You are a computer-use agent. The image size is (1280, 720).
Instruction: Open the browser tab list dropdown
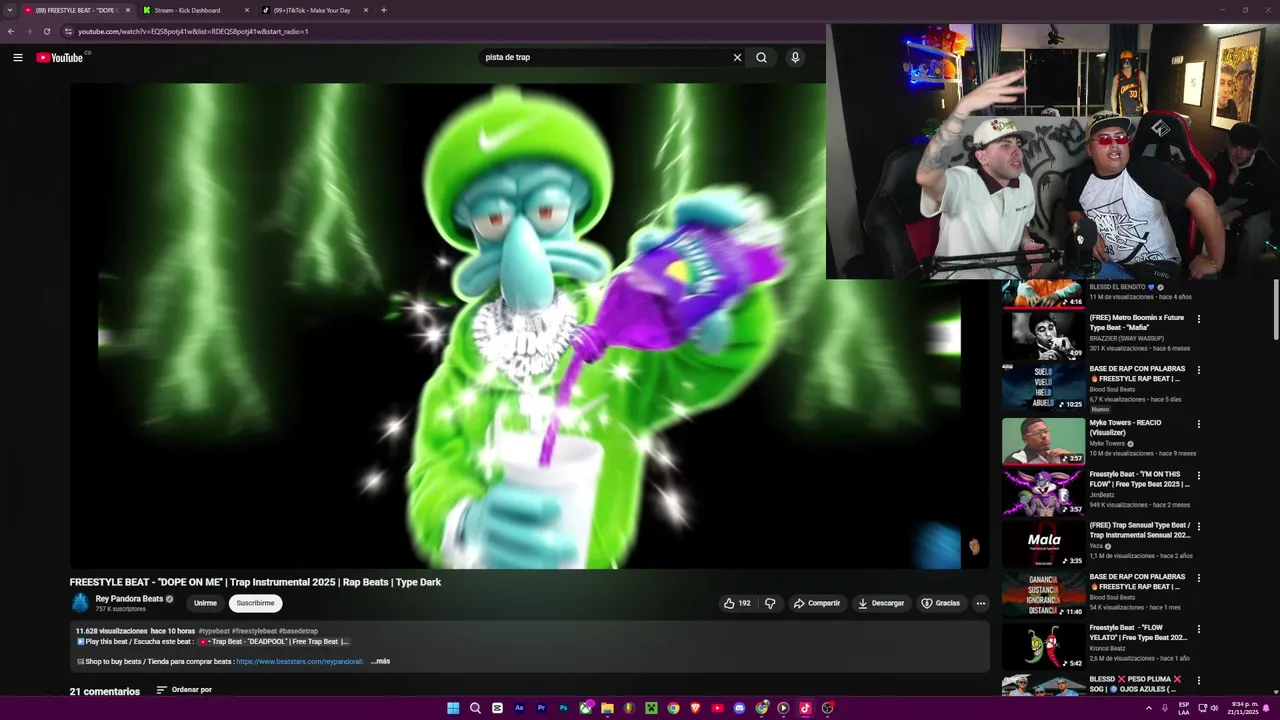tap(10, 10)
